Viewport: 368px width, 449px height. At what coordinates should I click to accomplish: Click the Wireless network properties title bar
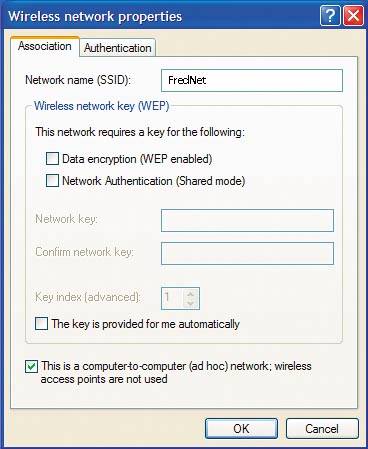pos(160,16)
